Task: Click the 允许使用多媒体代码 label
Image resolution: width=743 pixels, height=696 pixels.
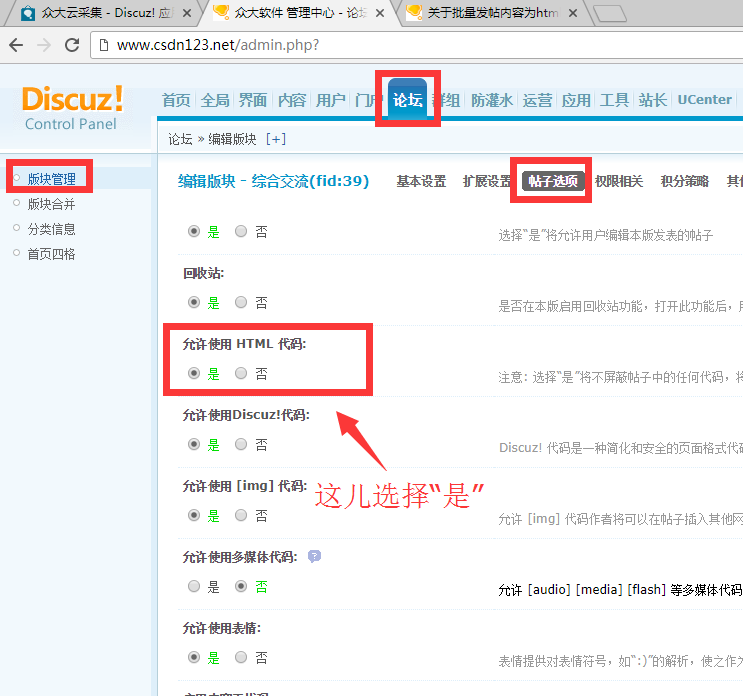Action: [x=240, y=557]
